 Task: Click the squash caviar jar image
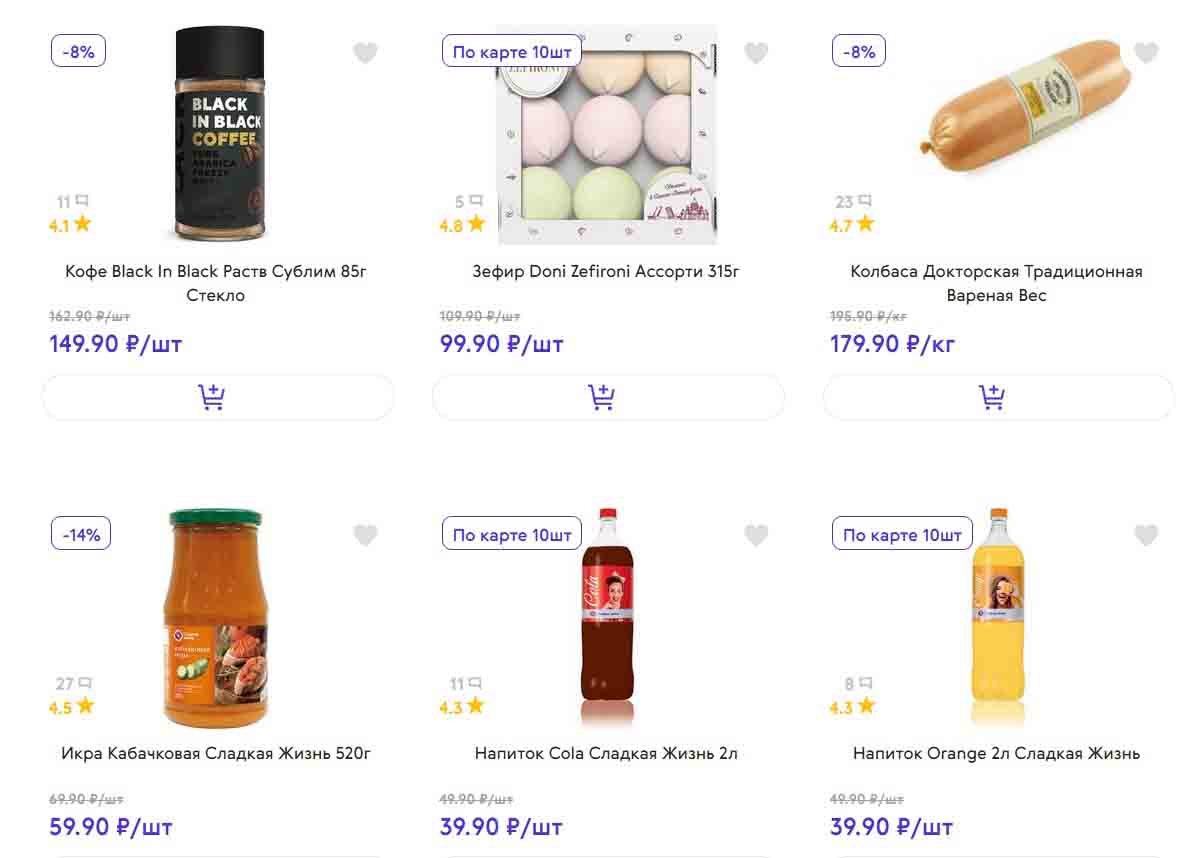pos(216,617)
